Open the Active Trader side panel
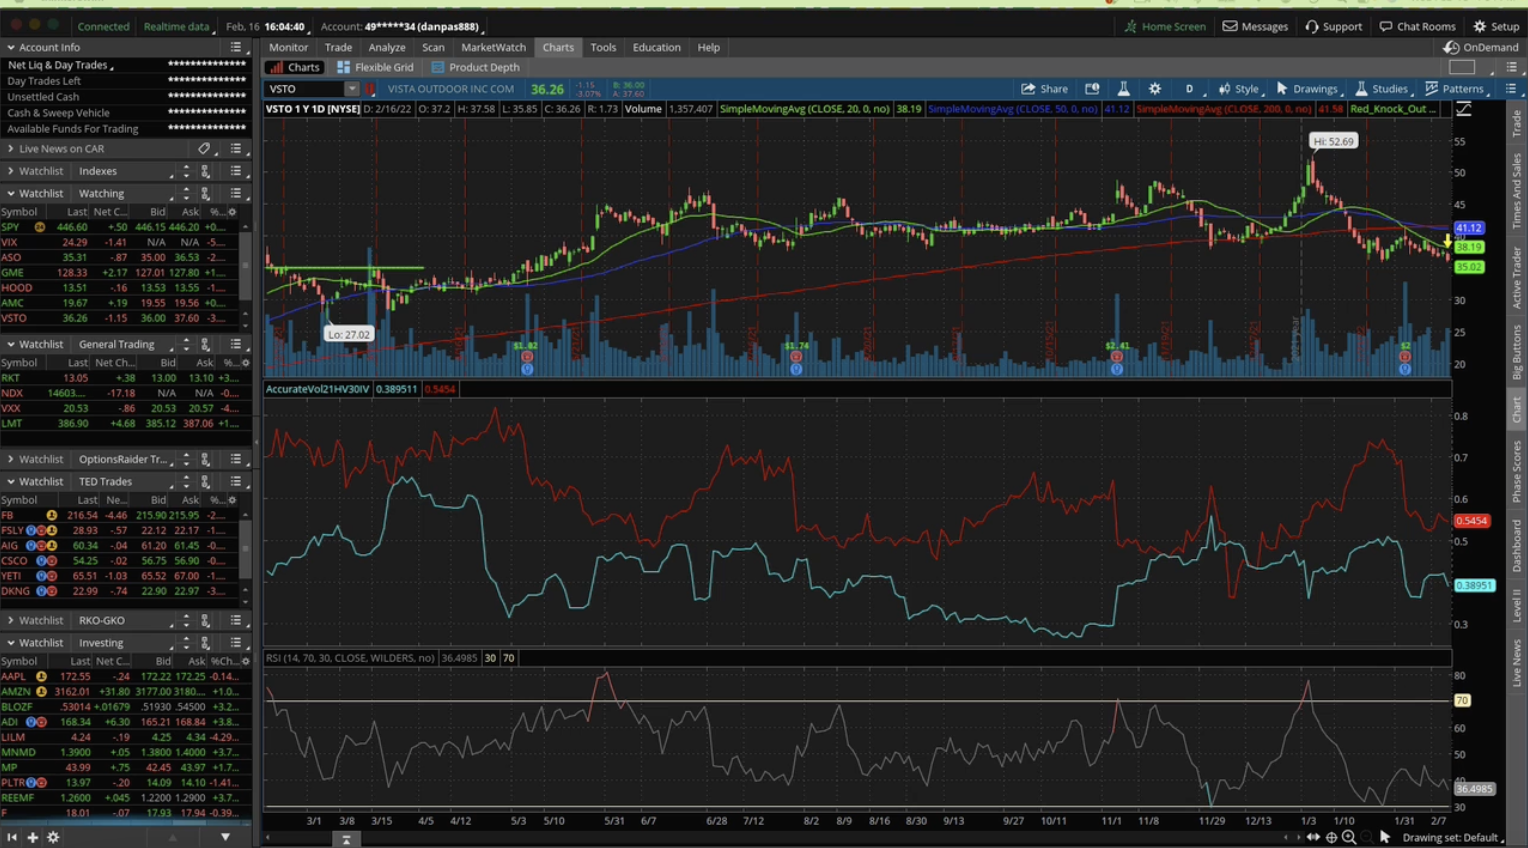1528x848 pixels. (x=1517, y=277)
